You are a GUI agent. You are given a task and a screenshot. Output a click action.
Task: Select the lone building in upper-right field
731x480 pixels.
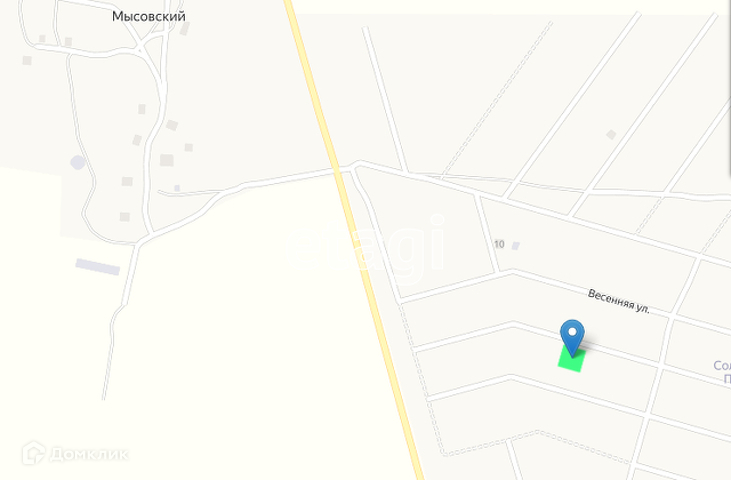611,135
